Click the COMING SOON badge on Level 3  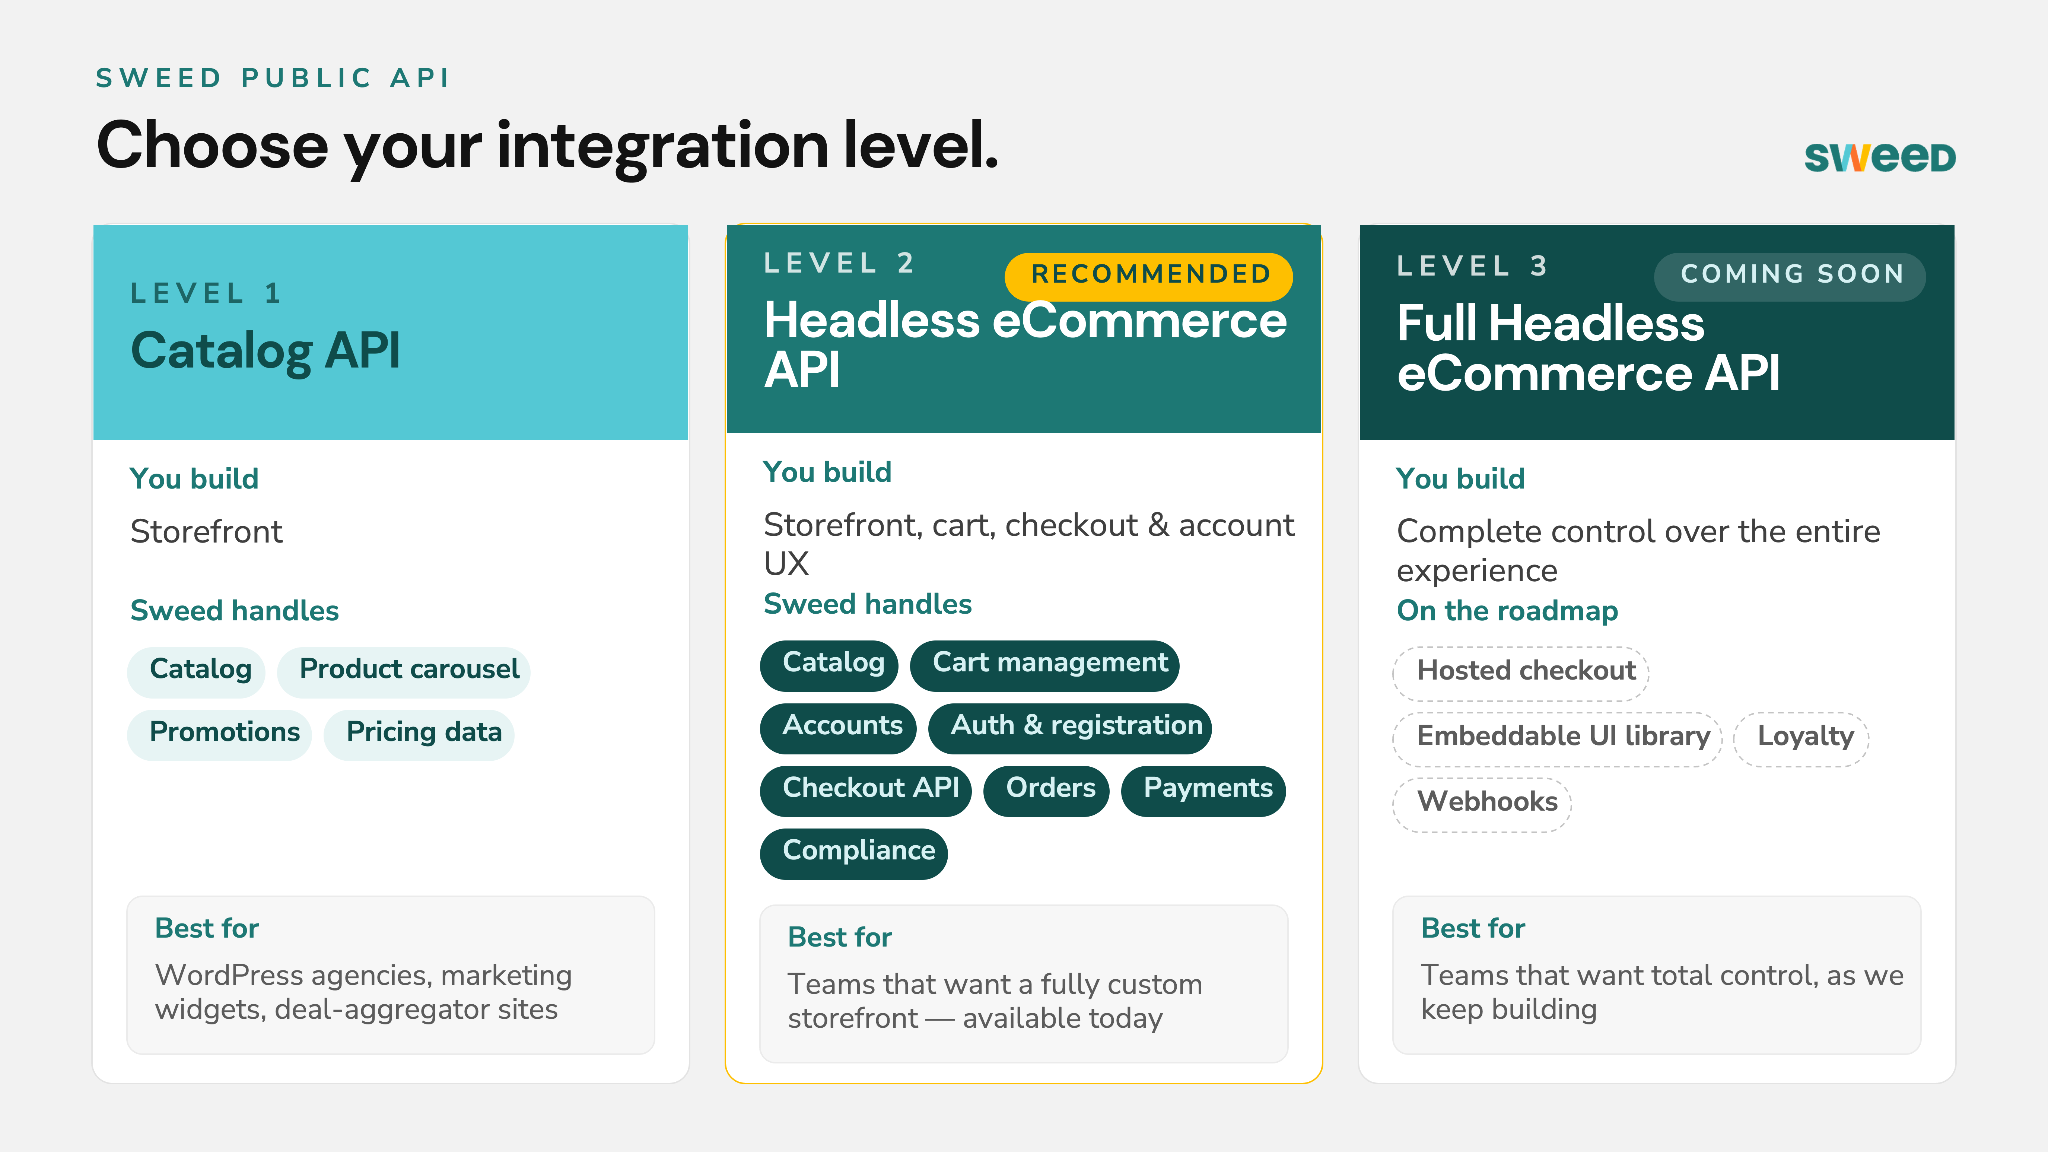(1790, 276)
